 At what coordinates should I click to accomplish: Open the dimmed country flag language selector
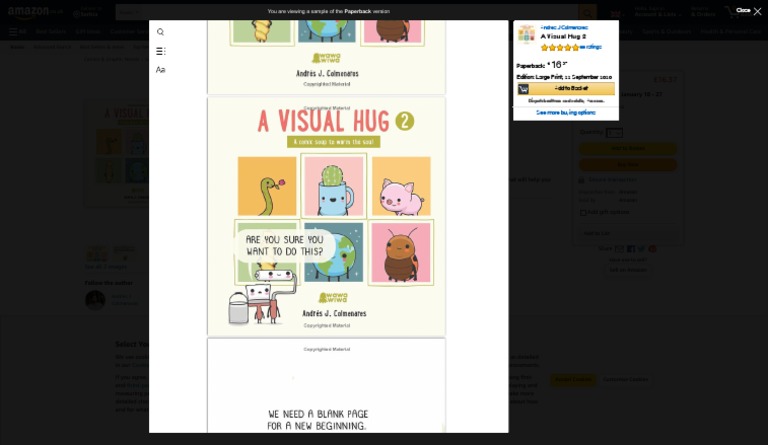617,14
